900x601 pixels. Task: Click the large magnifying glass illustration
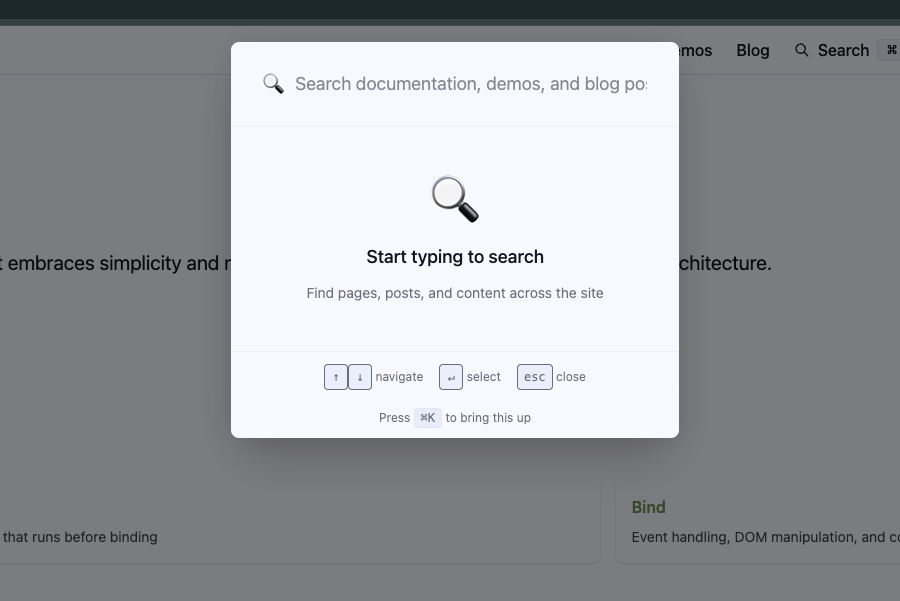tap(454, 198)
